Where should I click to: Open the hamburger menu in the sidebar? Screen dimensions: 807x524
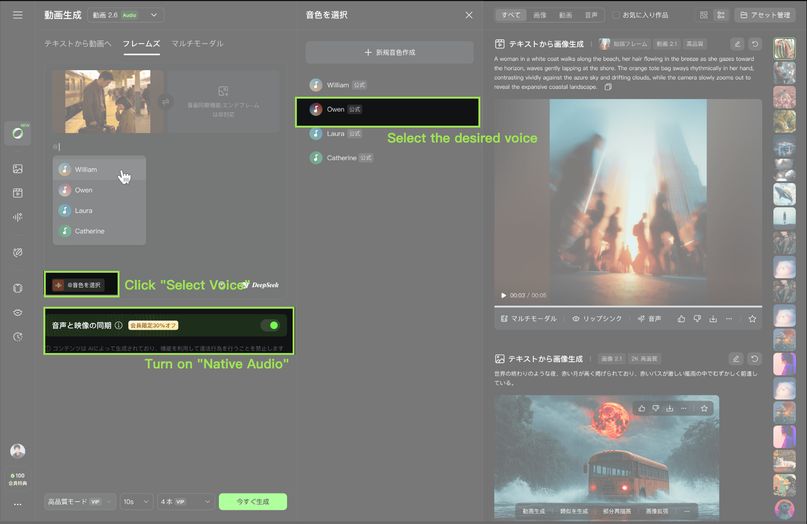coord(17,15)
